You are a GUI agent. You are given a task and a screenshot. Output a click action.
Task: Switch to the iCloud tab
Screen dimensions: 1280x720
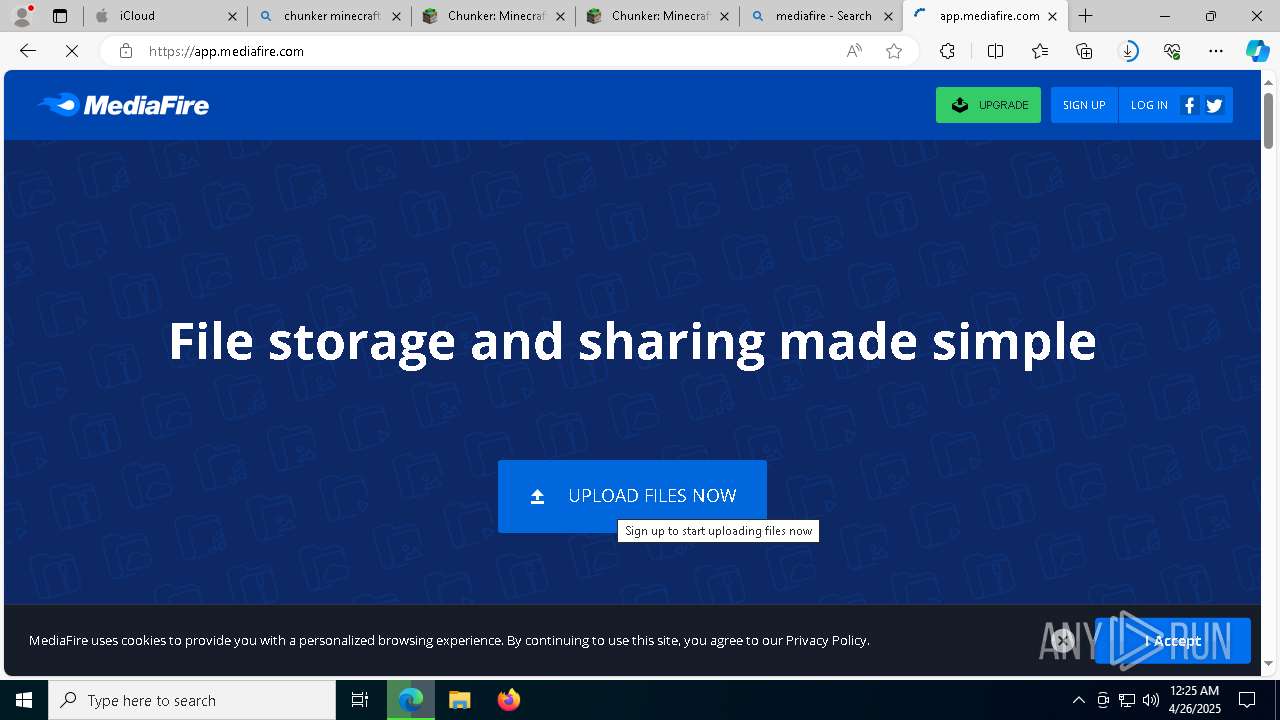point(165,16)
